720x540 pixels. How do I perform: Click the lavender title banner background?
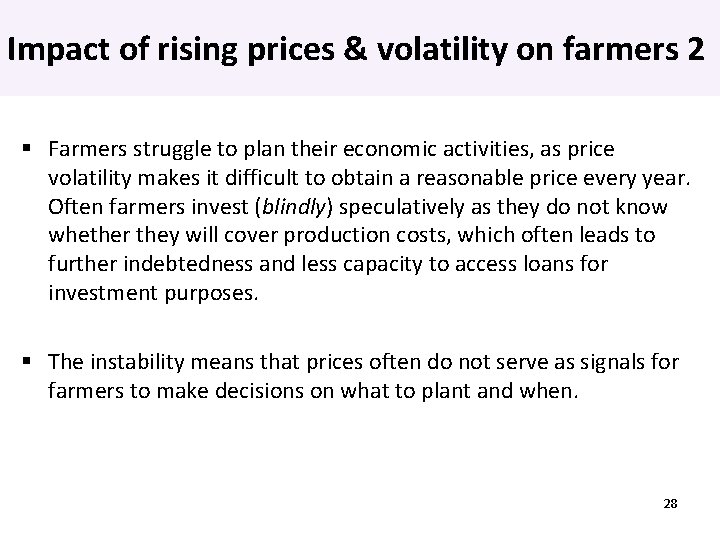coord(360,85)
